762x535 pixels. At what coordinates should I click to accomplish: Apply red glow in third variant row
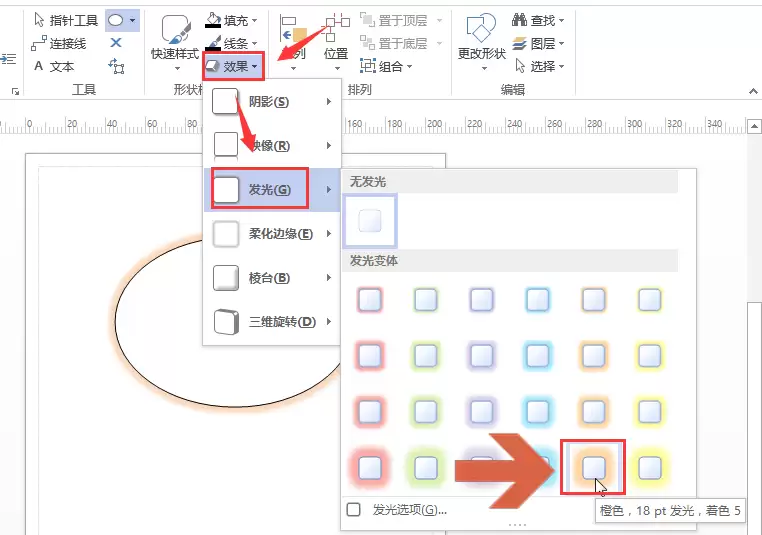coord(370,412)
